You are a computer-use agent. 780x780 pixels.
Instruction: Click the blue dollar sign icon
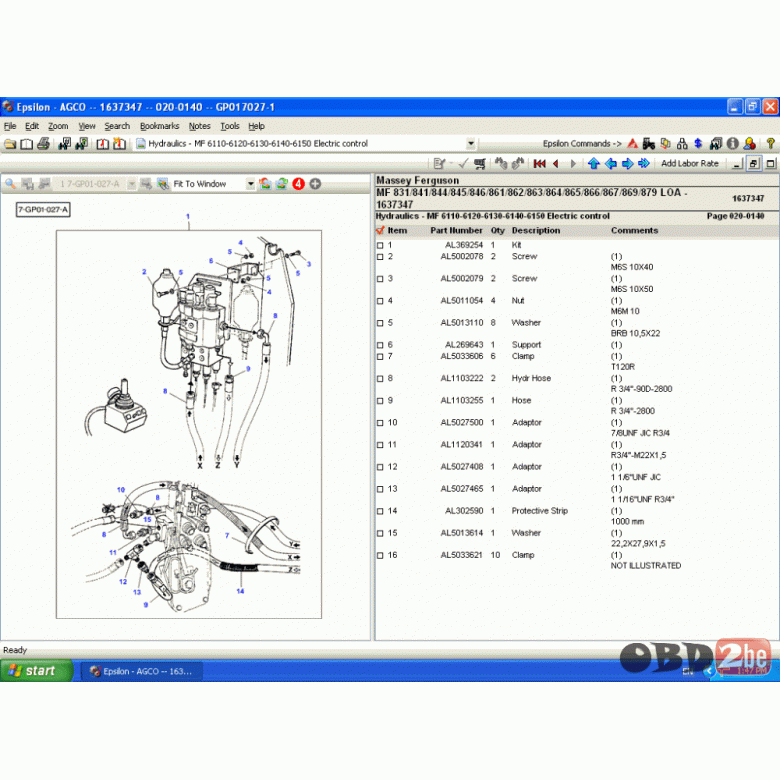click(698, 144)
